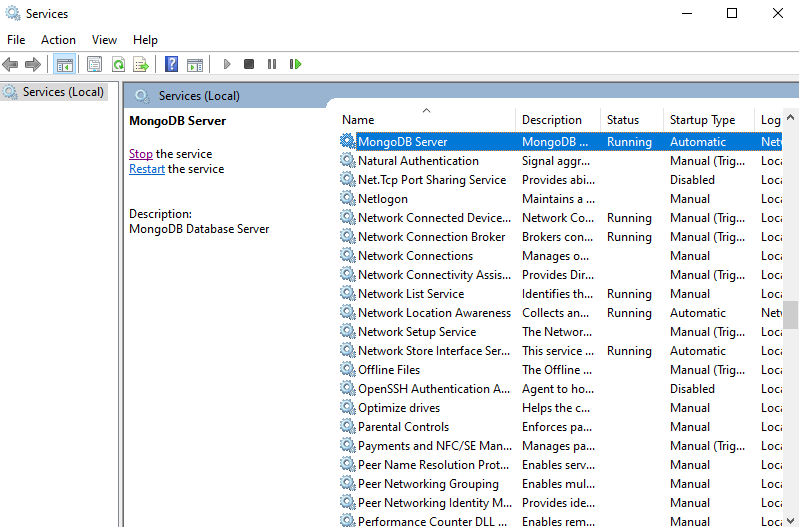Open the View menu
The height and width of the screenshot is (527, 799).
(x=104, y=40)
